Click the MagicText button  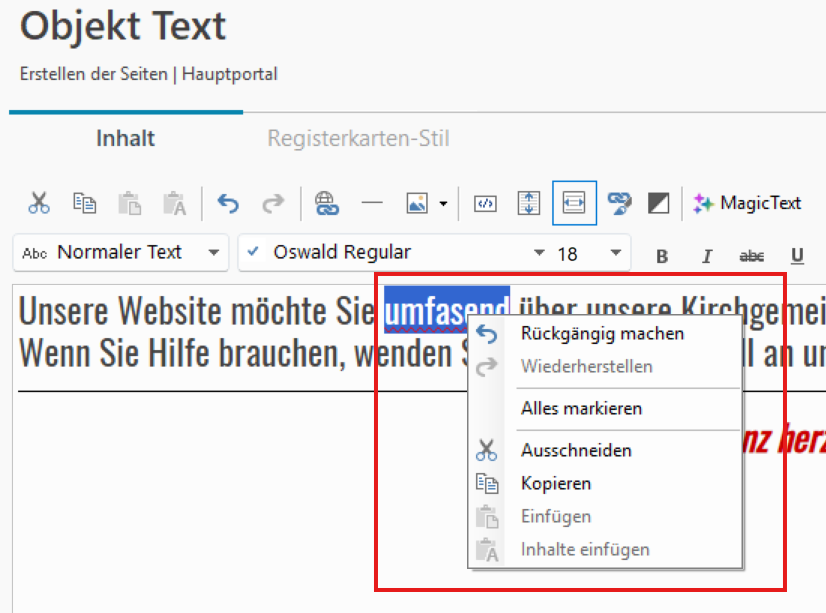pos(748,203)
